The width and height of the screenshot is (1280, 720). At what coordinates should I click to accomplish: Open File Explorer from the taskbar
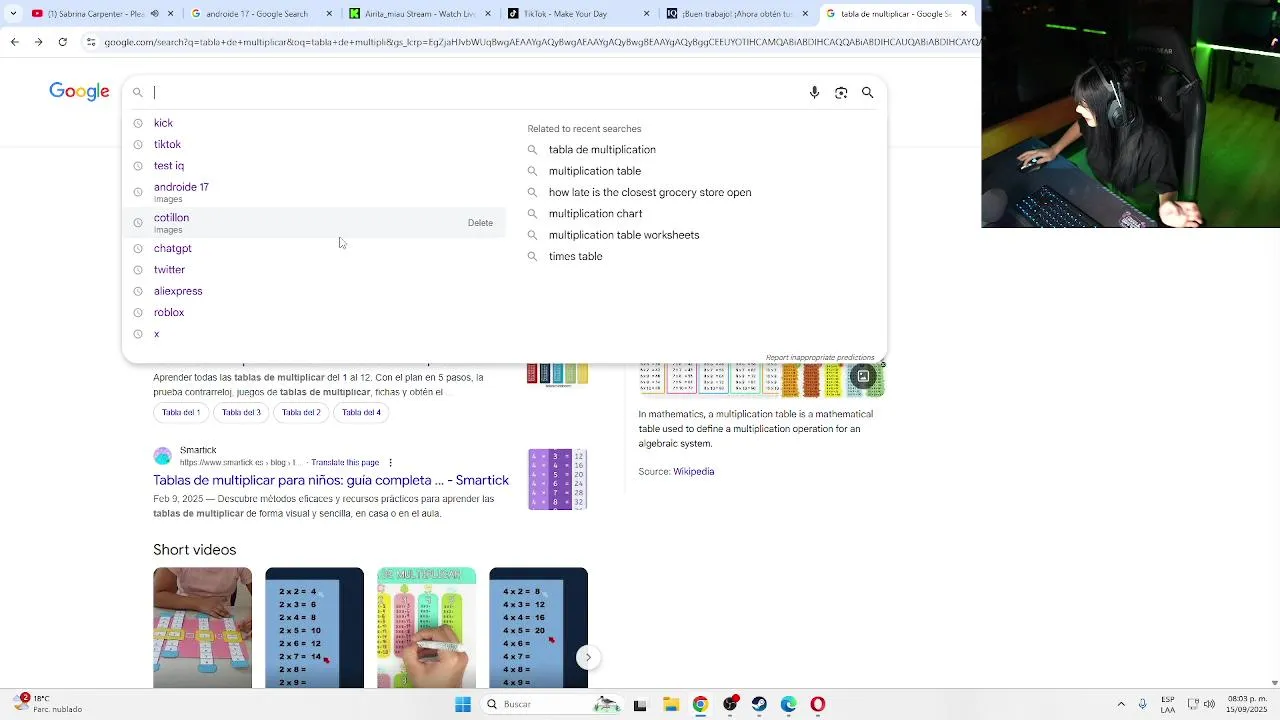(671, 705)
